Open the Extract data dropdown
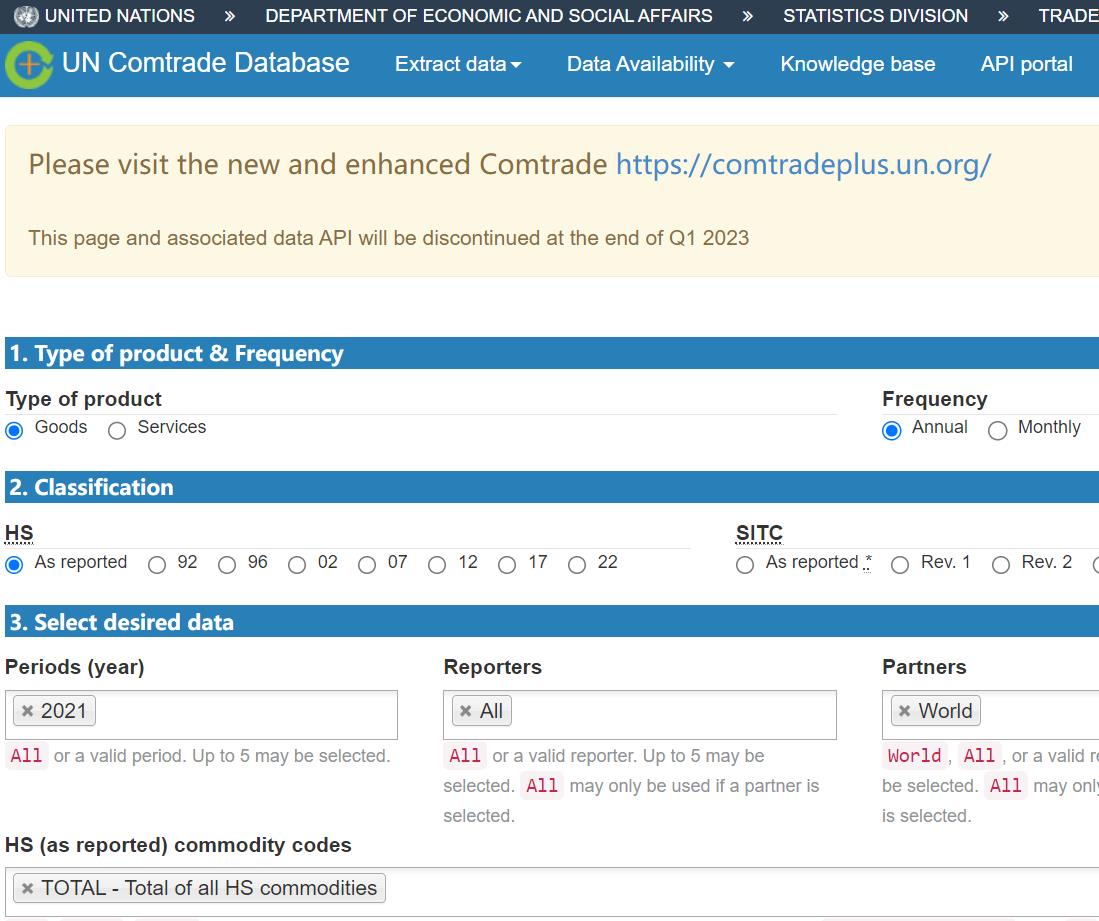The height and width of the screenshot is (921, 1099). (x=458, y=64)
